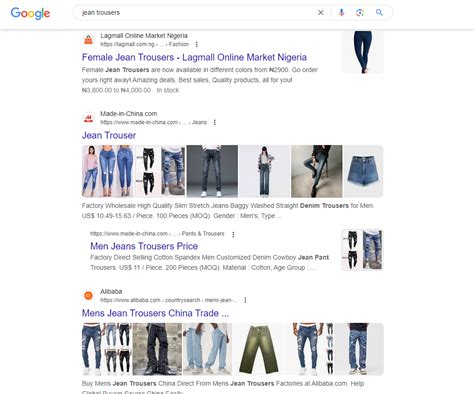Click last Alibaba image of patterned blue jeans
The width and height of the screenshot is (474, 394).
click(359, 349)
